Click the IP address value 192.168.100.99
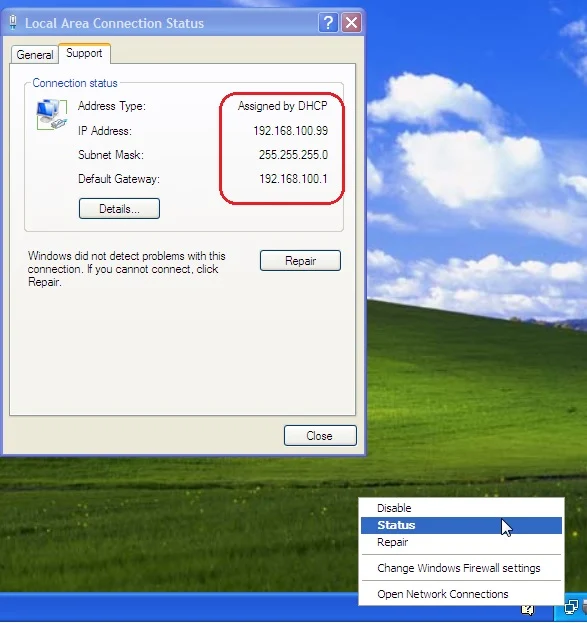587x623 pixels. click(291, 131)
